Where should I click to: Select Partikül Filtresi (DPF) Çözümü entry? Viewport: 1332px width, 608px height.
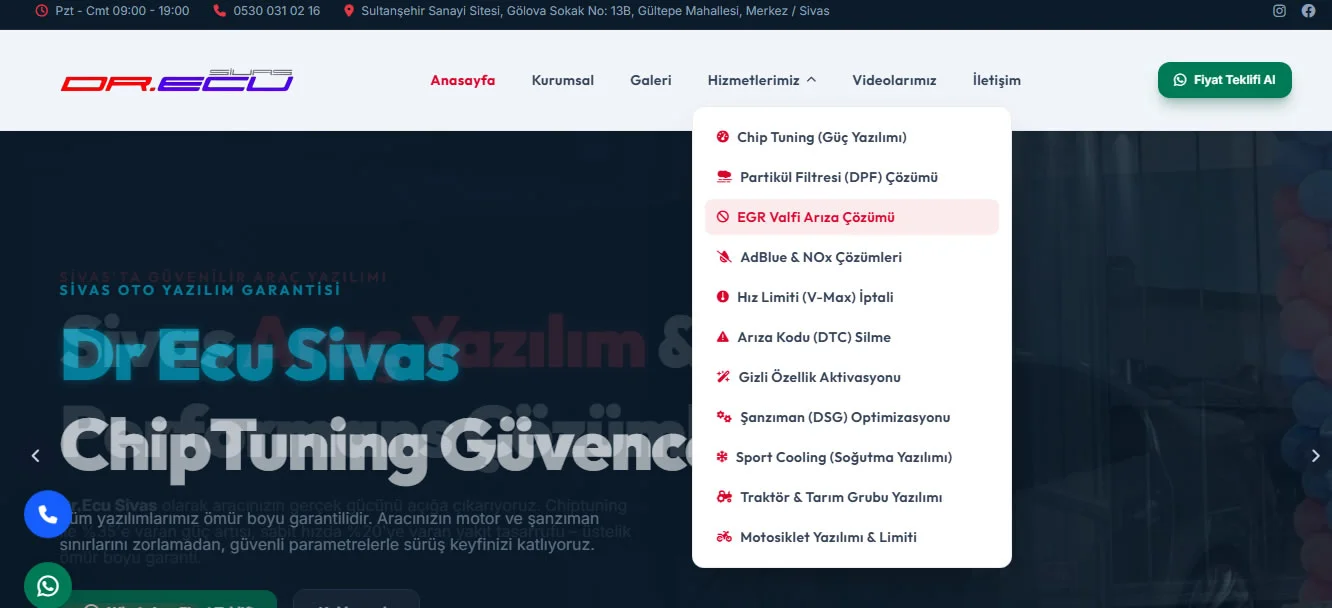[852, 177]
